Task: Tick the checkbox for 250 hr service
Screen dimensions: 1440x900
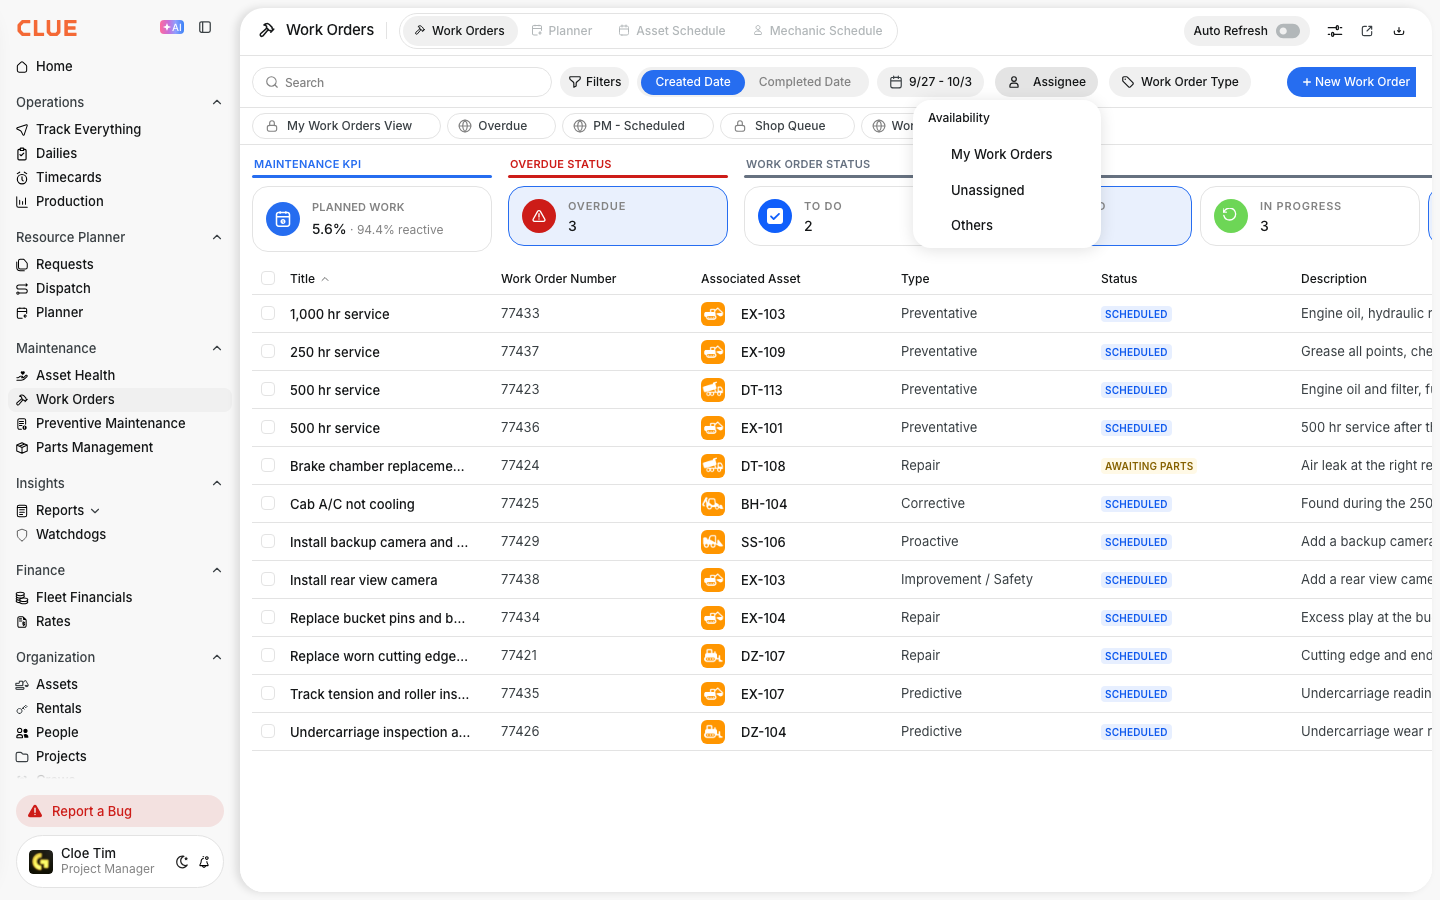Action: (268, 351)
